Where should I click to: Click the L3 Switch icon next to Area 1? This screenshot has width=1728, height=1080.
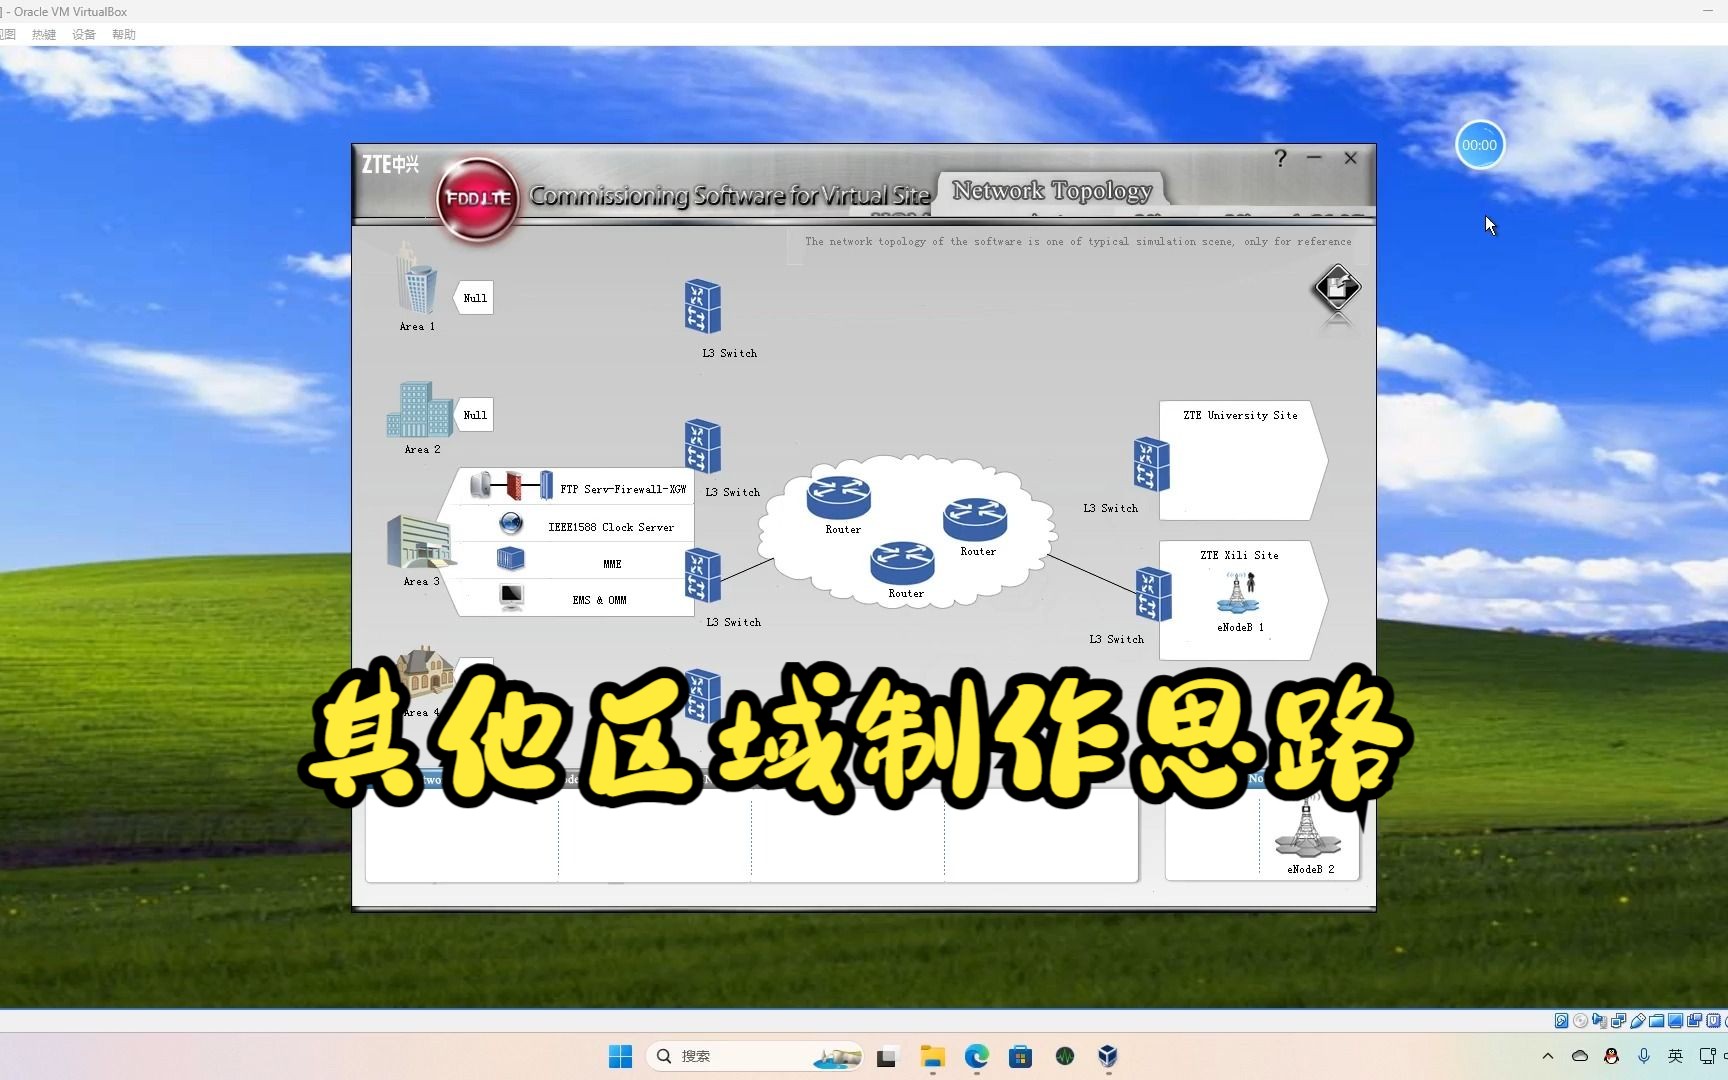click(x=703, y=306)
